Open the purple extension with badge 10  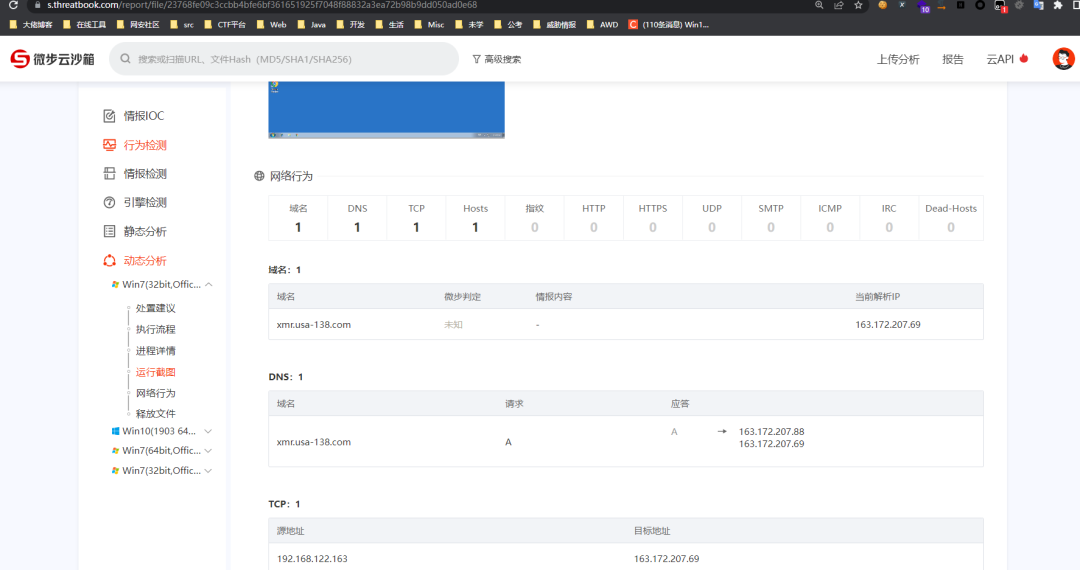coord(923,6)
